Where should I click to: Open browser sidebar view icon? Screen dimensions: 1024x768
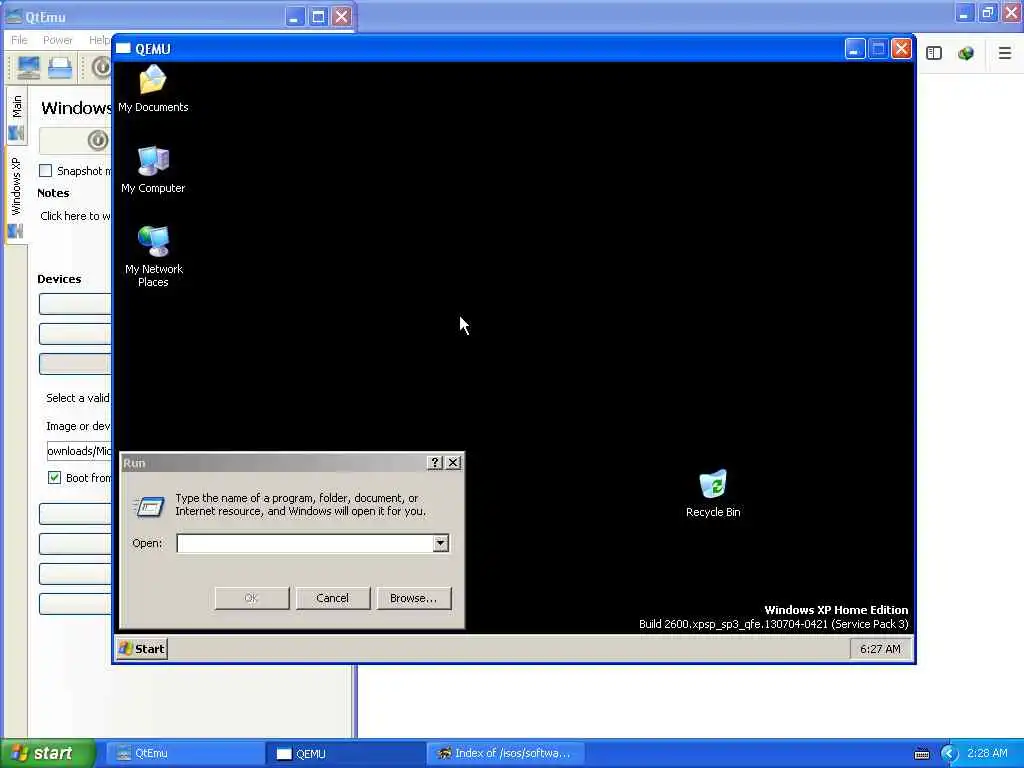[934, 53]
